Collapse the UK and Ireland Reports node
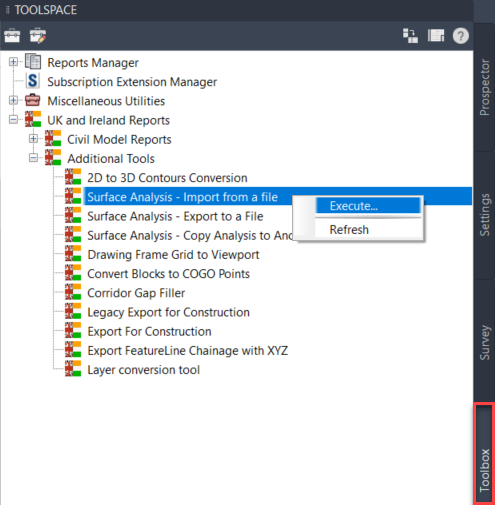The image size is (495, 505). click(13, 120)
